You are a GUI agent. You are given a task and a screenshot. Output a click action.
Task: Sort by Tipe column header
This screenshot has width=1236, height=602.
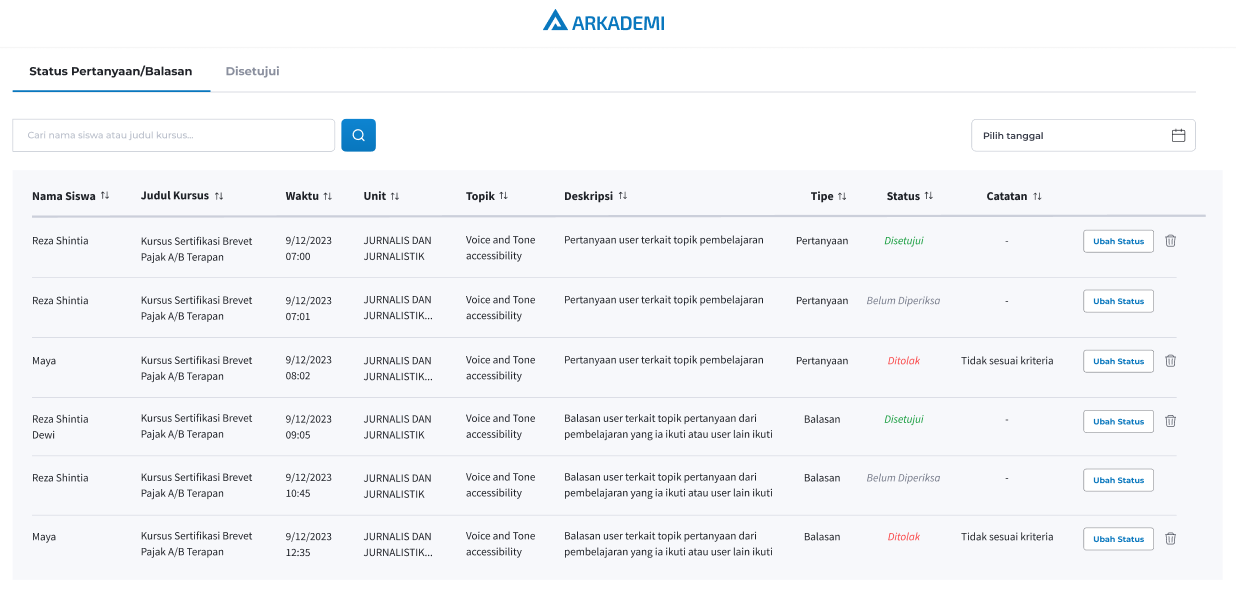click(x=842, y=196)
